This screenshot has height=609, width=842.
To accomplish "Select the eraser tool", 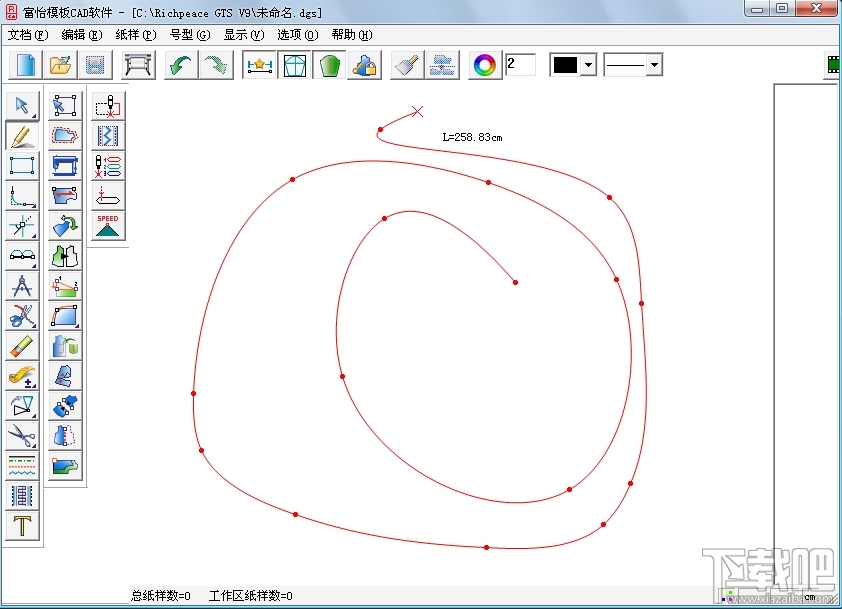I will [22, 346].
